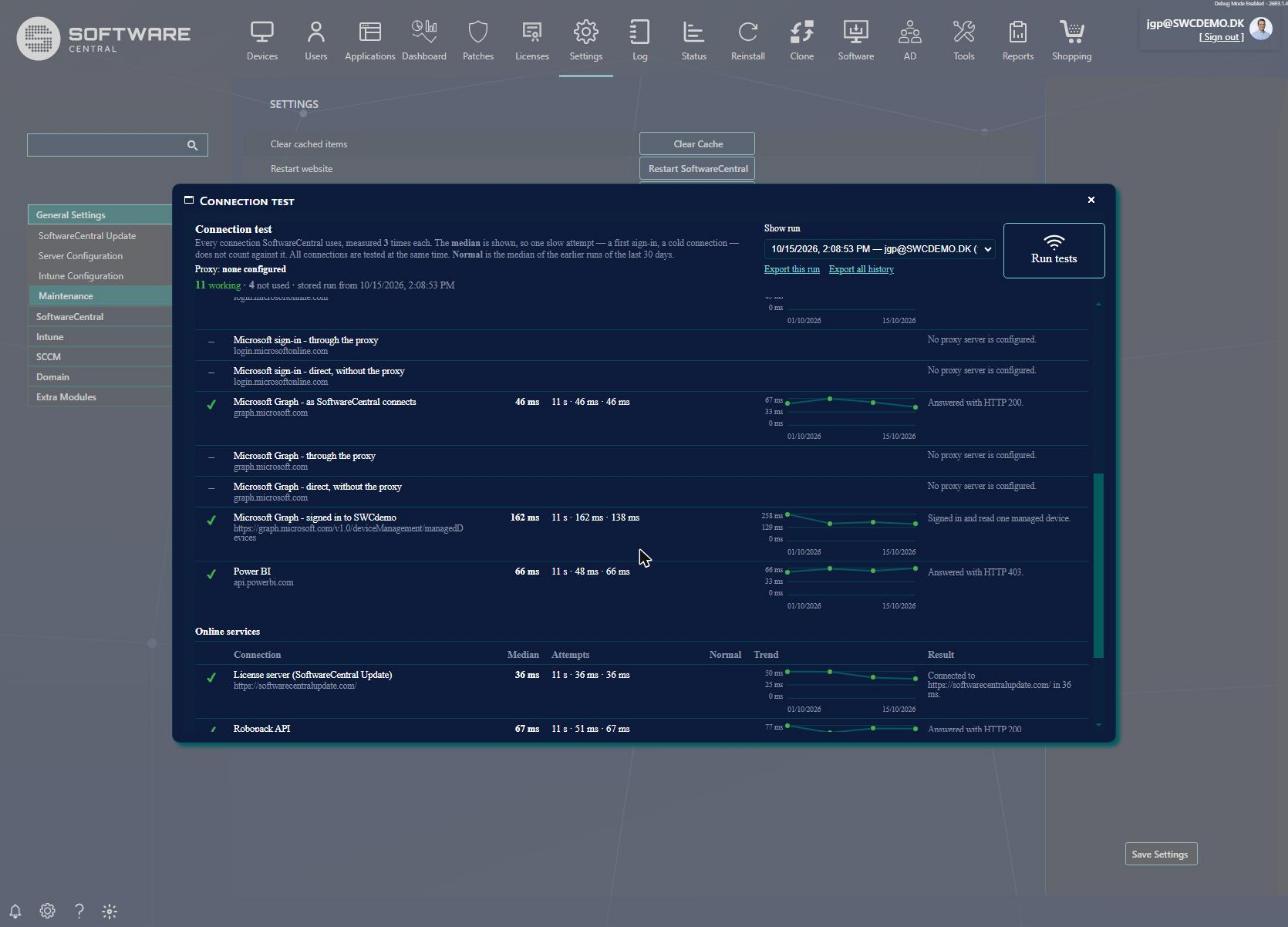This screenshot has height=927, width=1288.
Task: Click 'Microsoft Graph - direct, without the proxy' row
Action: tap(641, 491)
